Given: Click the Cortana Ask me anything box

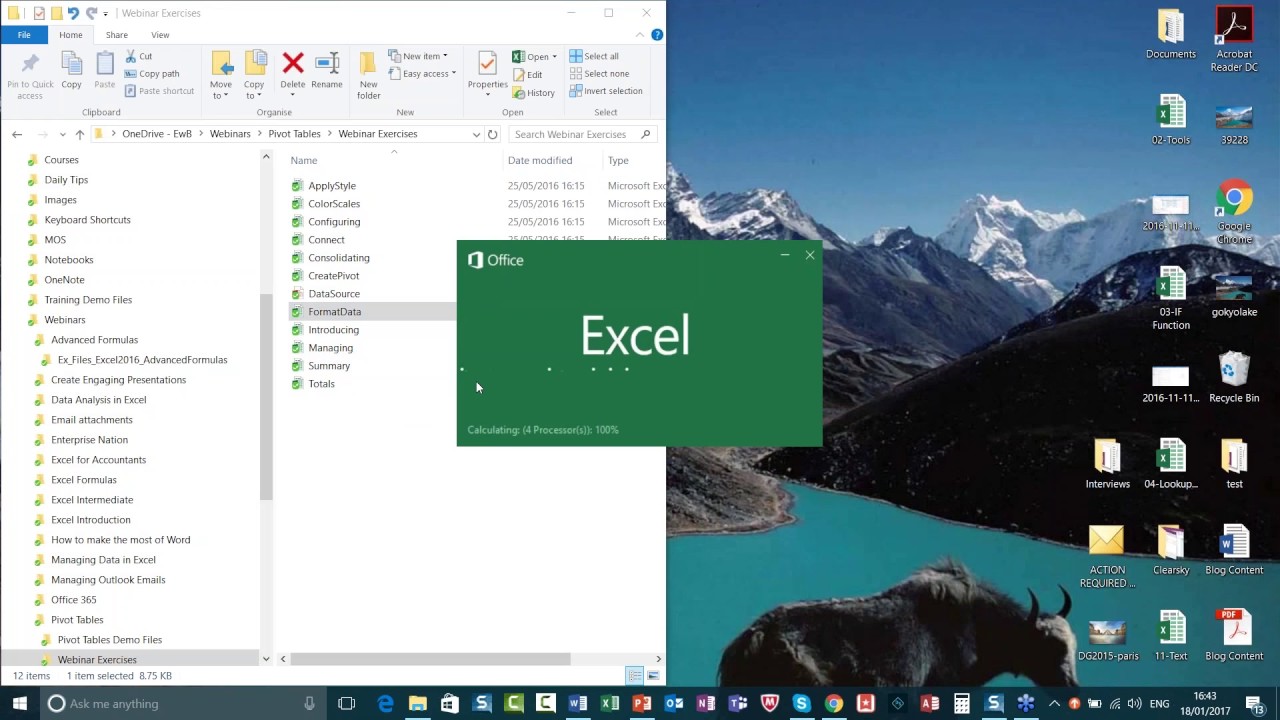Looking at the screenshot, I should pyautogui.click(x=182, y=703).
